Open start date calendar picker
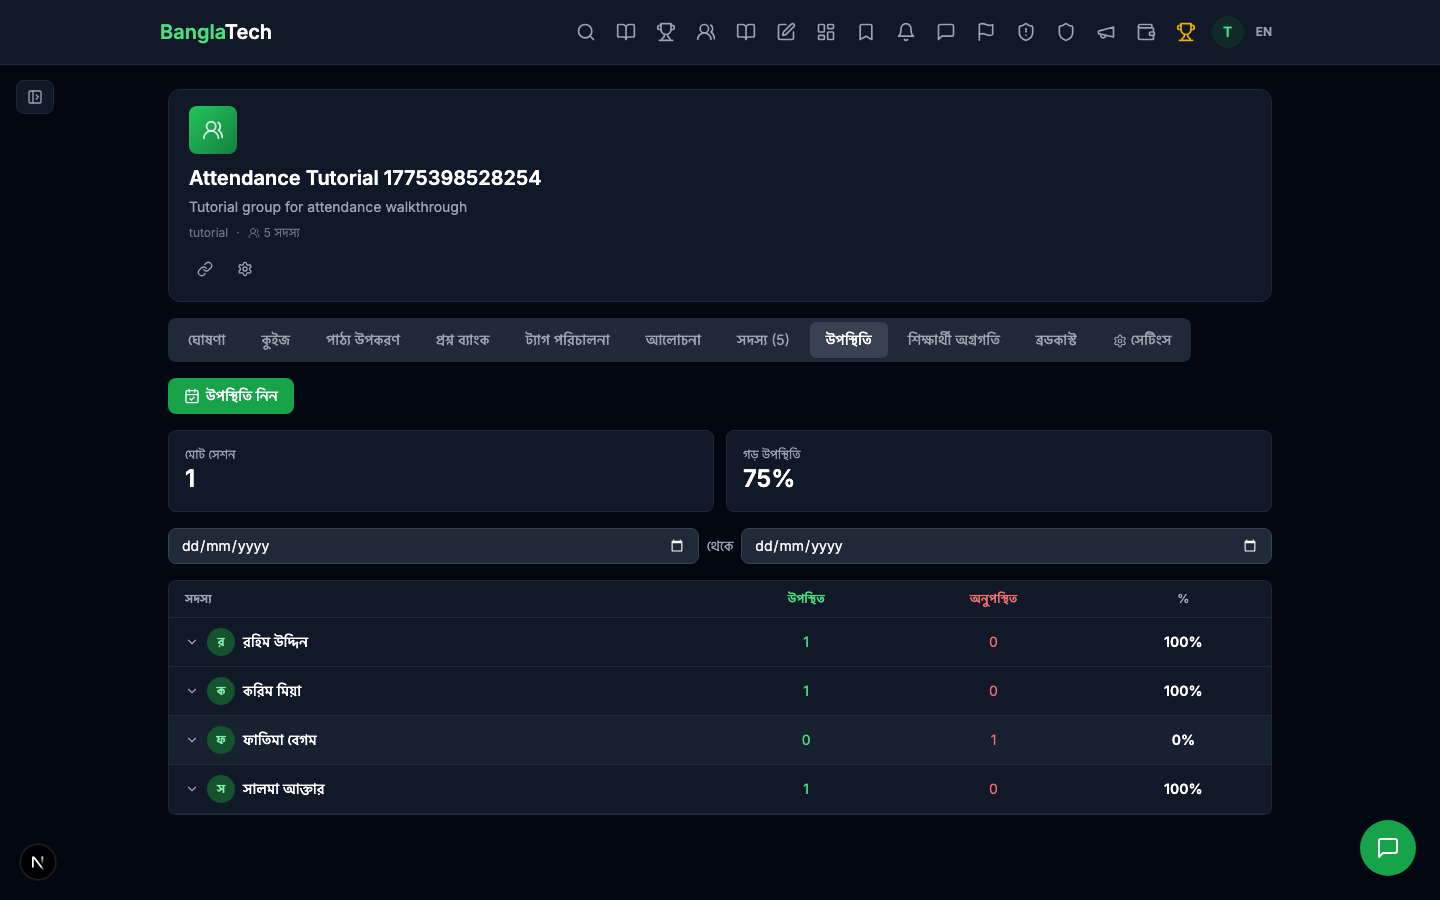 click(677, 546)
